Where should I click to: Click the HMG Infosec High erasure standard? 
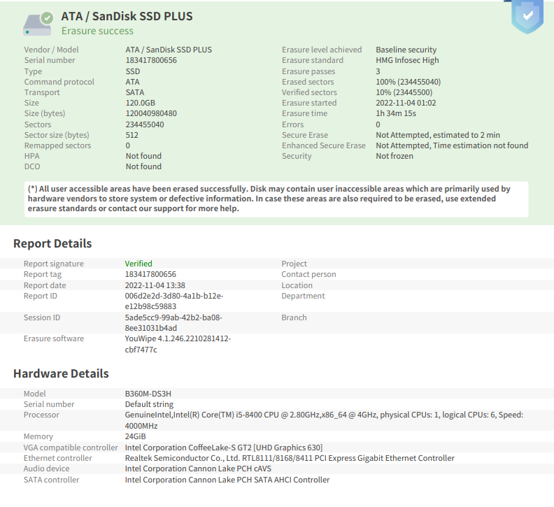coord(407,60)
